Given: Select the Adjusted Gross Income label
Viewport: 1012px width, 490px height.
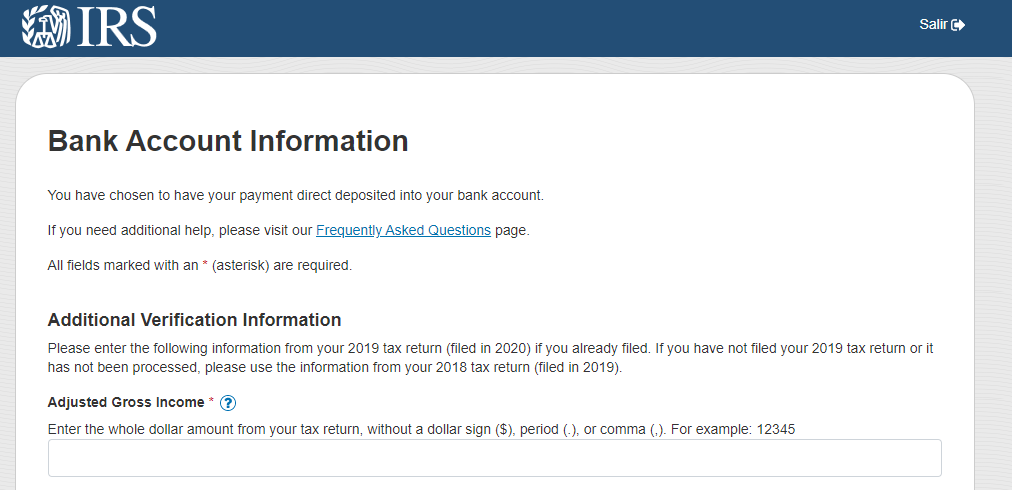Looking at the screenshot, I should 126,402.
